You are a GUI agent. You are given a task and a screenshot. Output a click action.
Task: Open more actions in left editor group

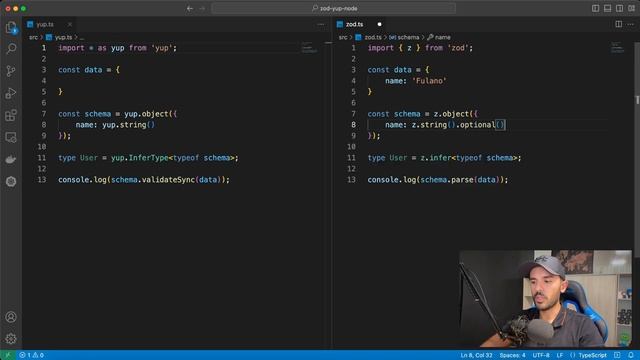click(x=321, y=24)
